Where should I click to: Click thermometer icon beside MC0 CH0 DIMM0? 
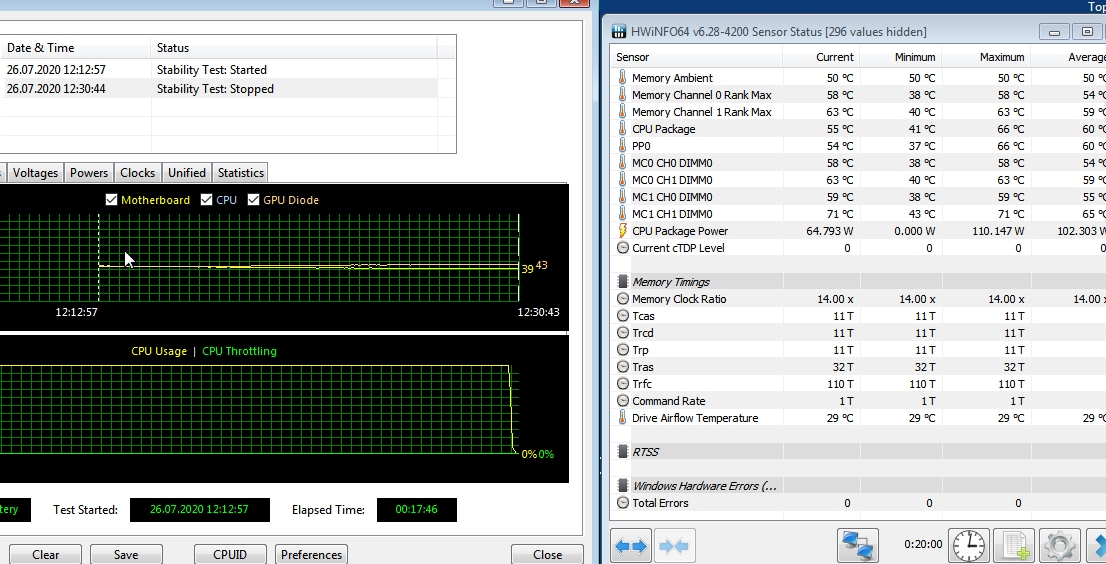coord(622,162)
